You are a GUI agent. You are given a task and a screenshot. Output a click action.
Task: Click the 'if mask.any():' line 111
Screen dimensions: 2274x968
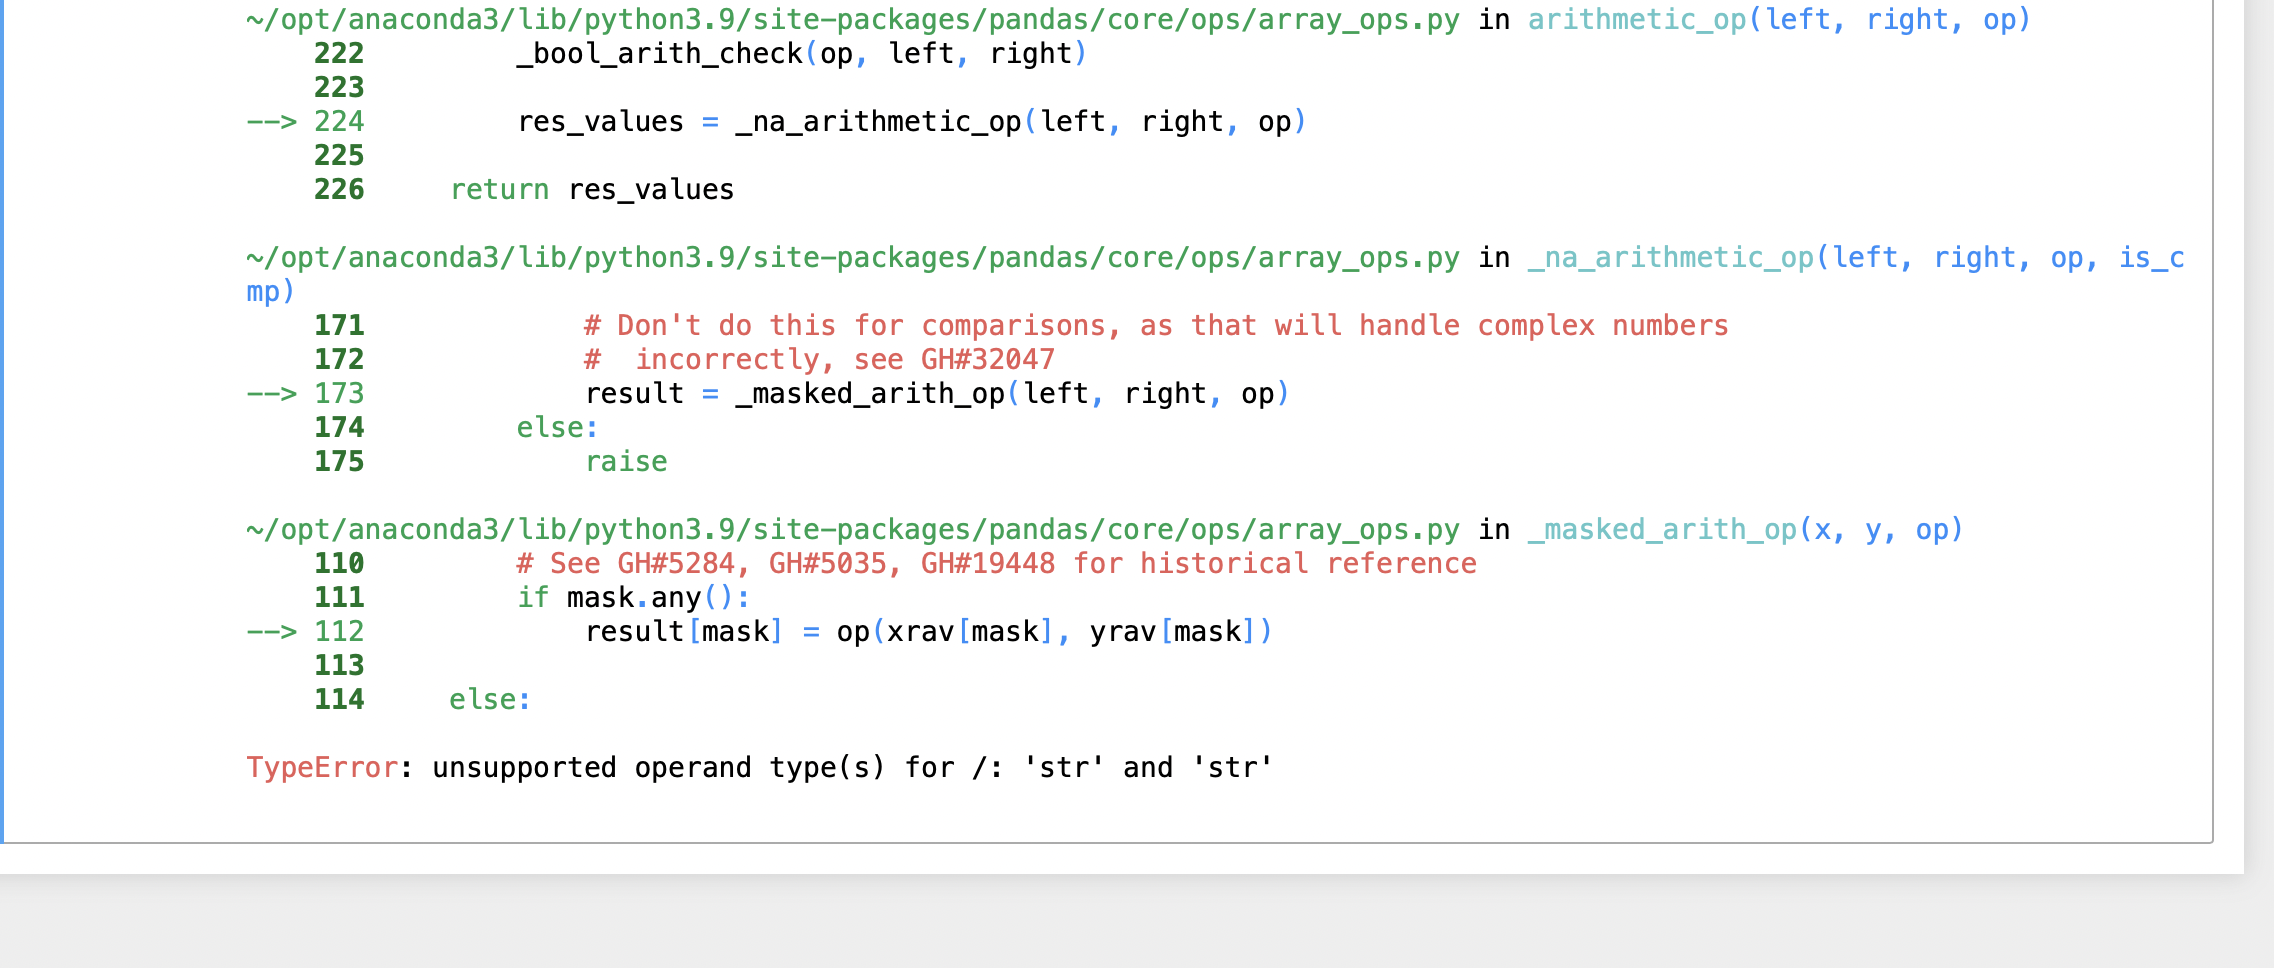633,598
